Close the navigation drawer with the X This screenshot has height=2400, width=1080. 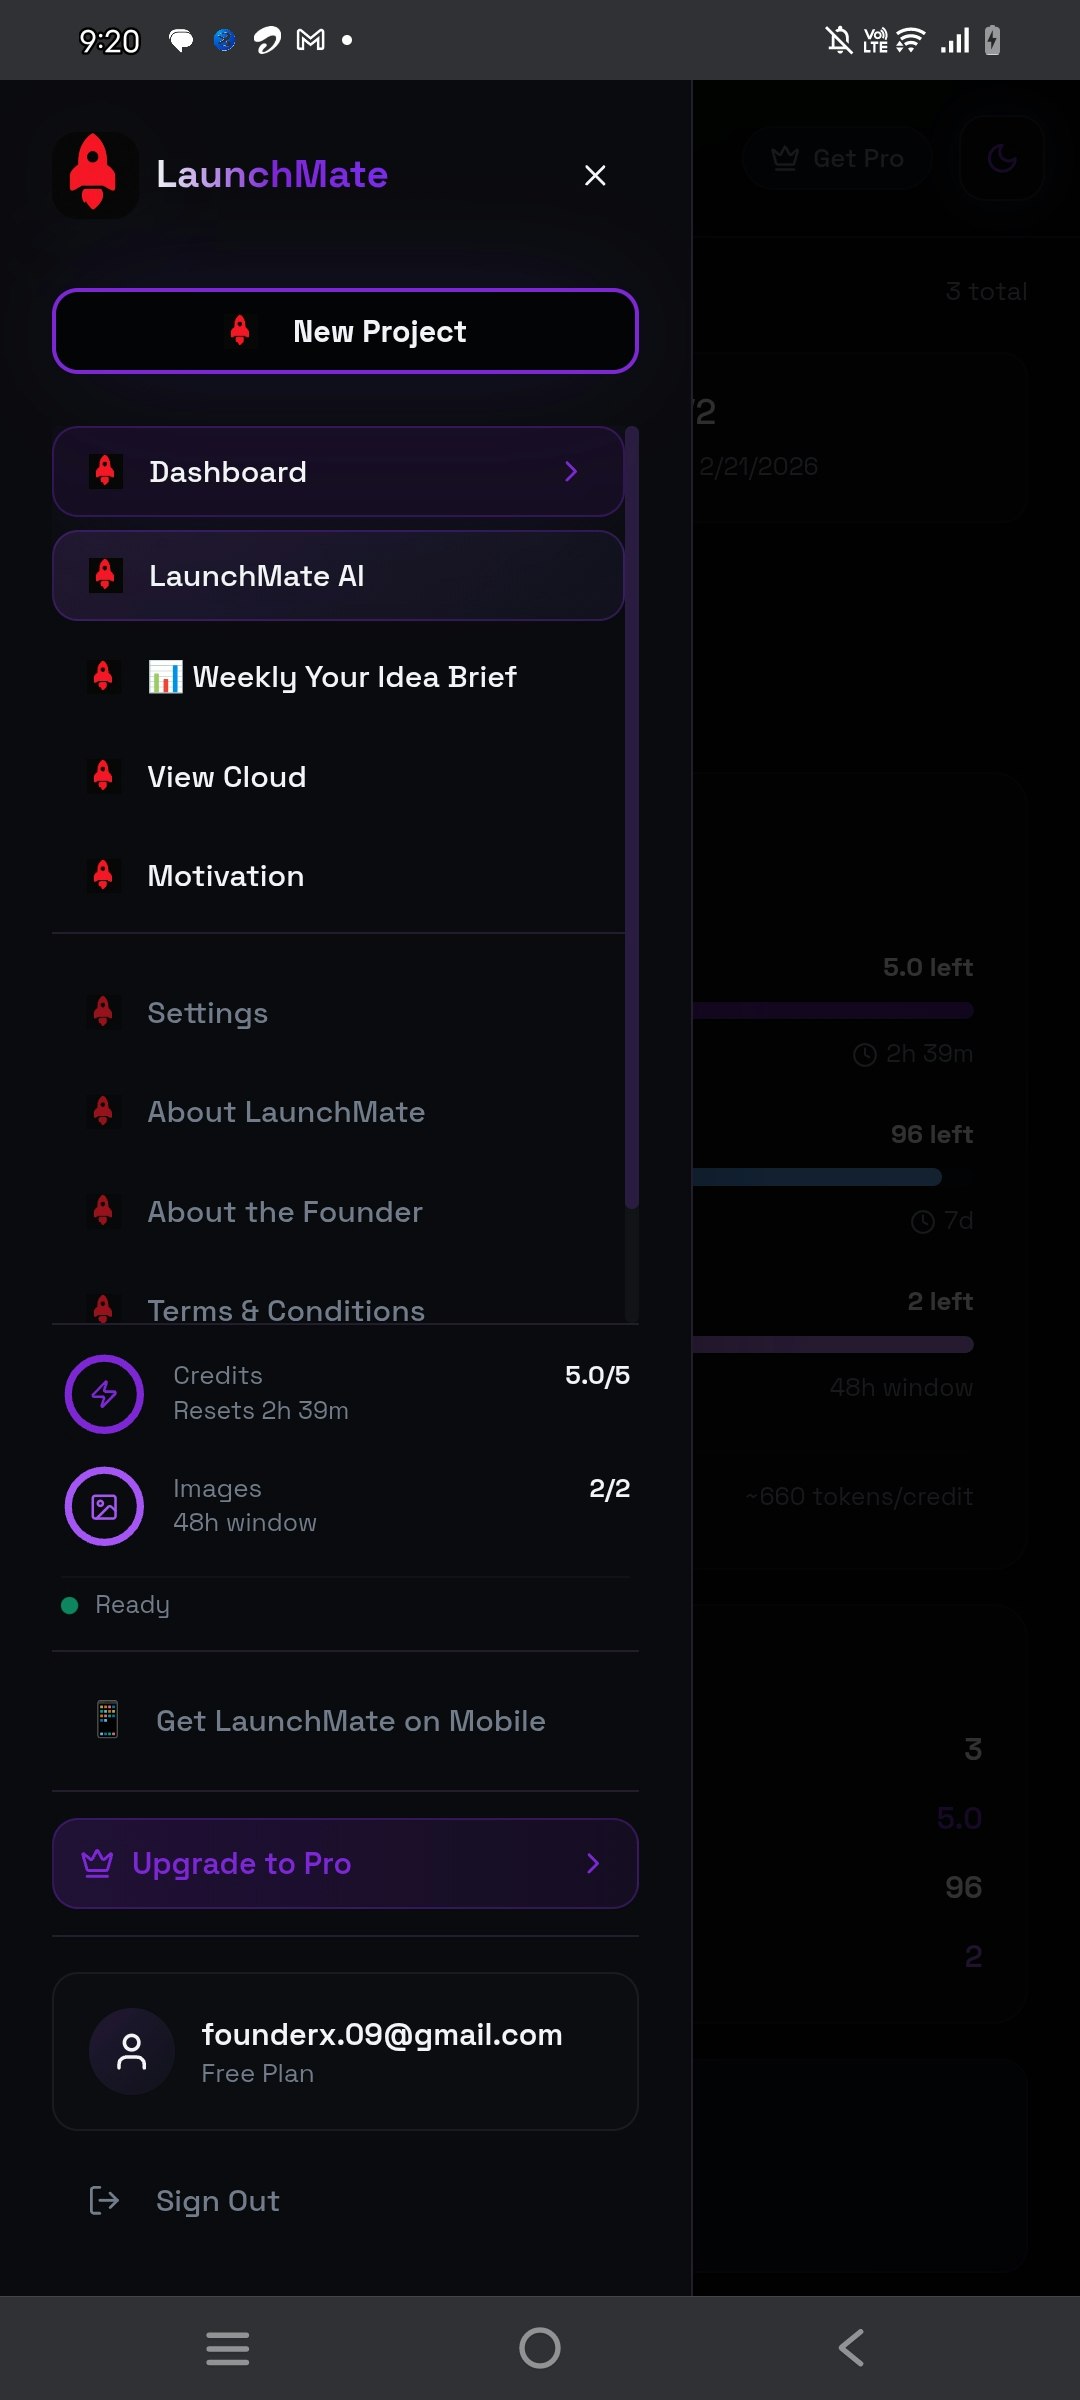pyautogui.click(x=595, y=175)
